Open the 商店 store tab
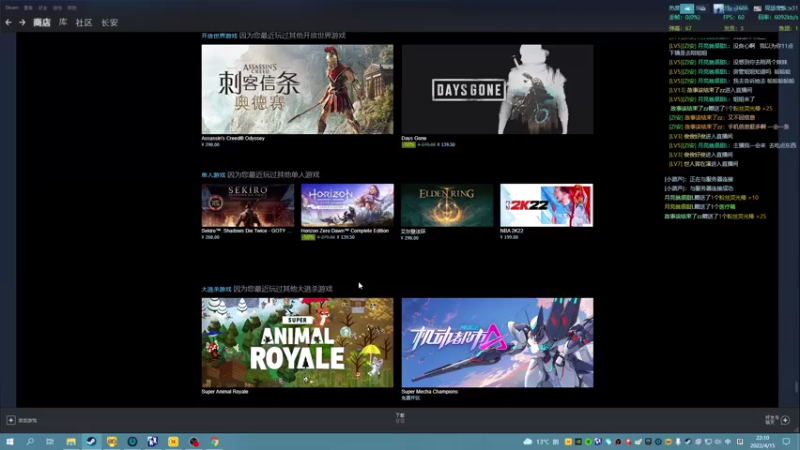The width and height of the screenshot is (800, 450). point(42,22)
